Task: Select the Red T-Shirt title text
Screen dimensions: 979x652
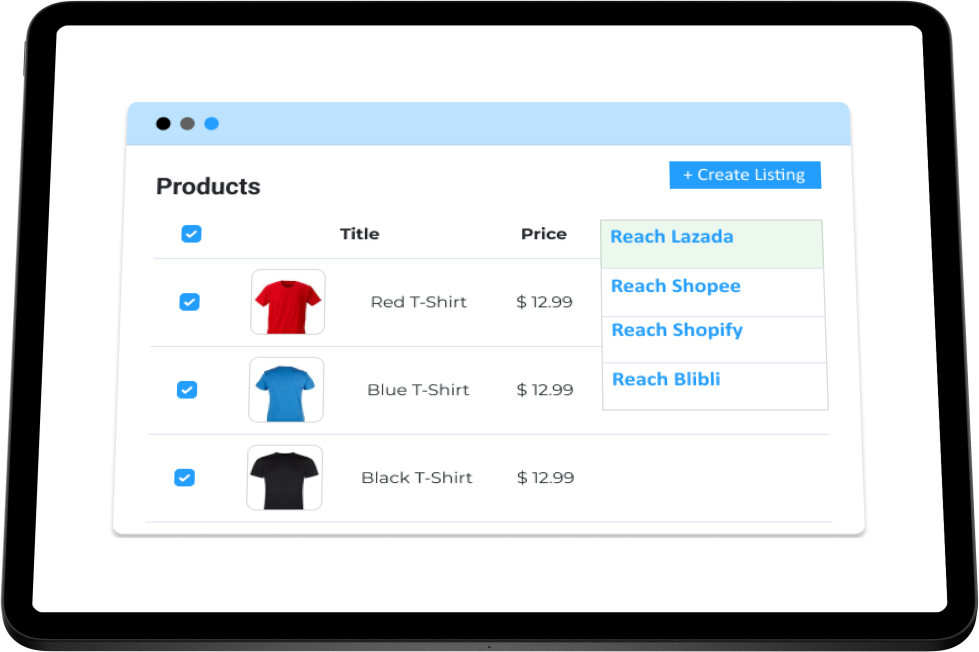Action: (x=419, y=302)
